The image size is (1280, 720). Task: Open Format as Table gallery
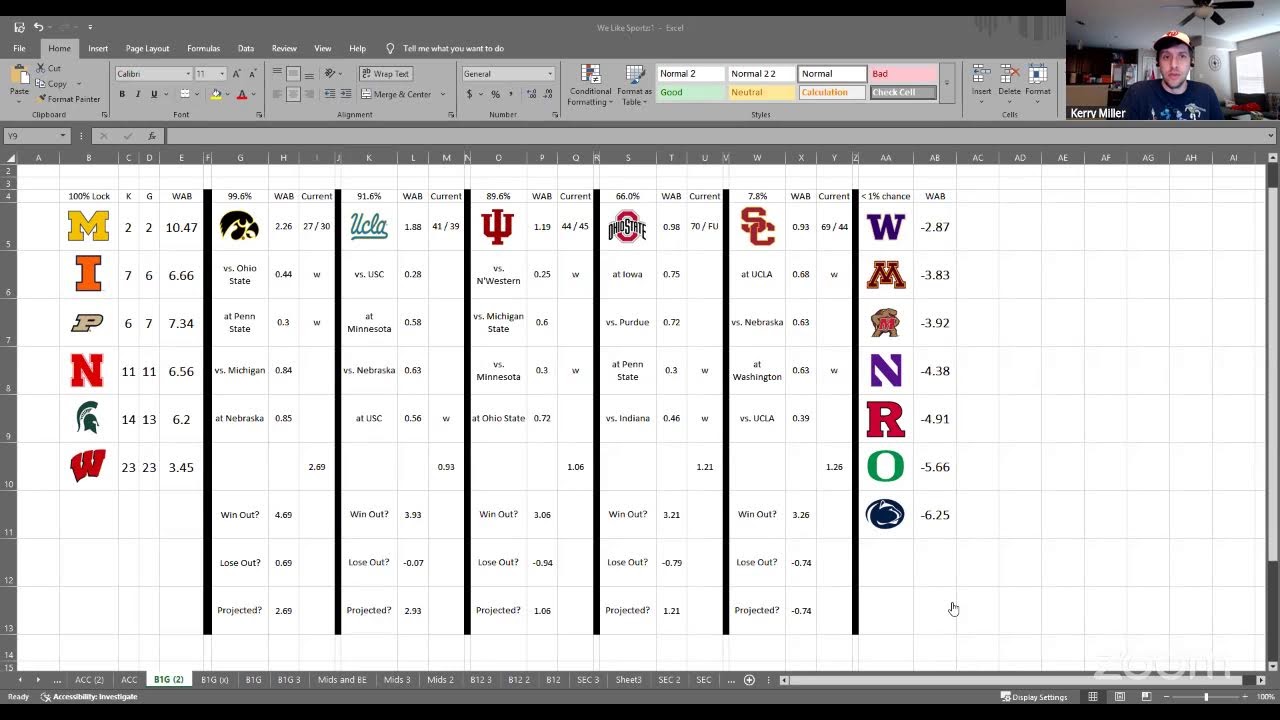tap(634, 86)
